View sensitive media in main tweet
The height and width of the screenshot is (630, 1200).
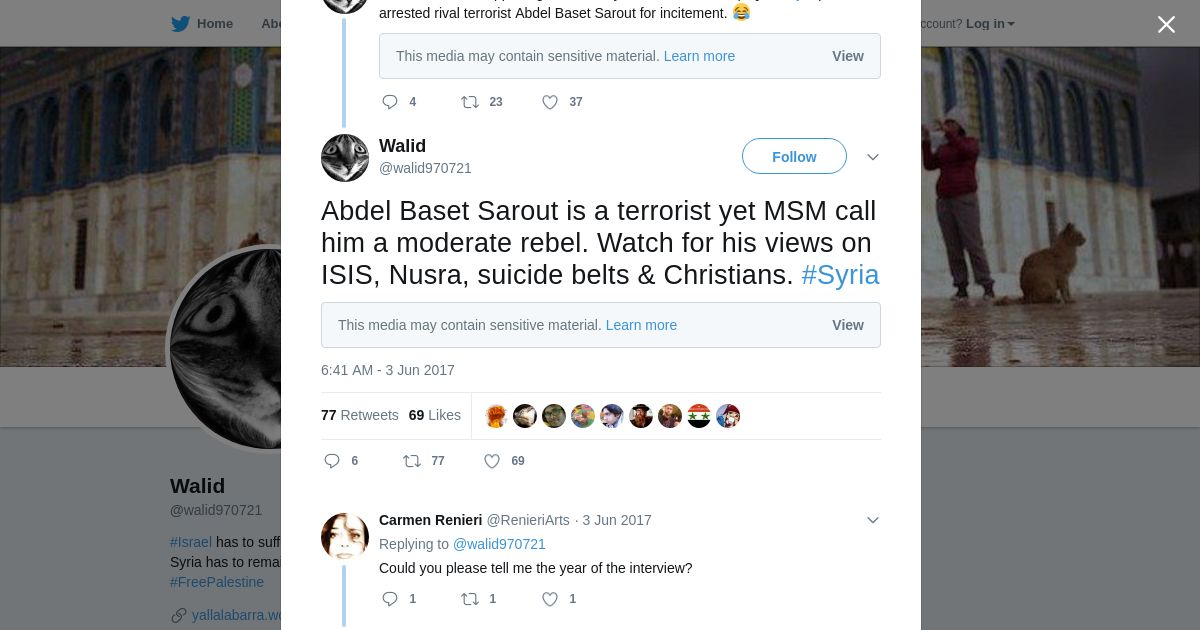tap(847, 325)
